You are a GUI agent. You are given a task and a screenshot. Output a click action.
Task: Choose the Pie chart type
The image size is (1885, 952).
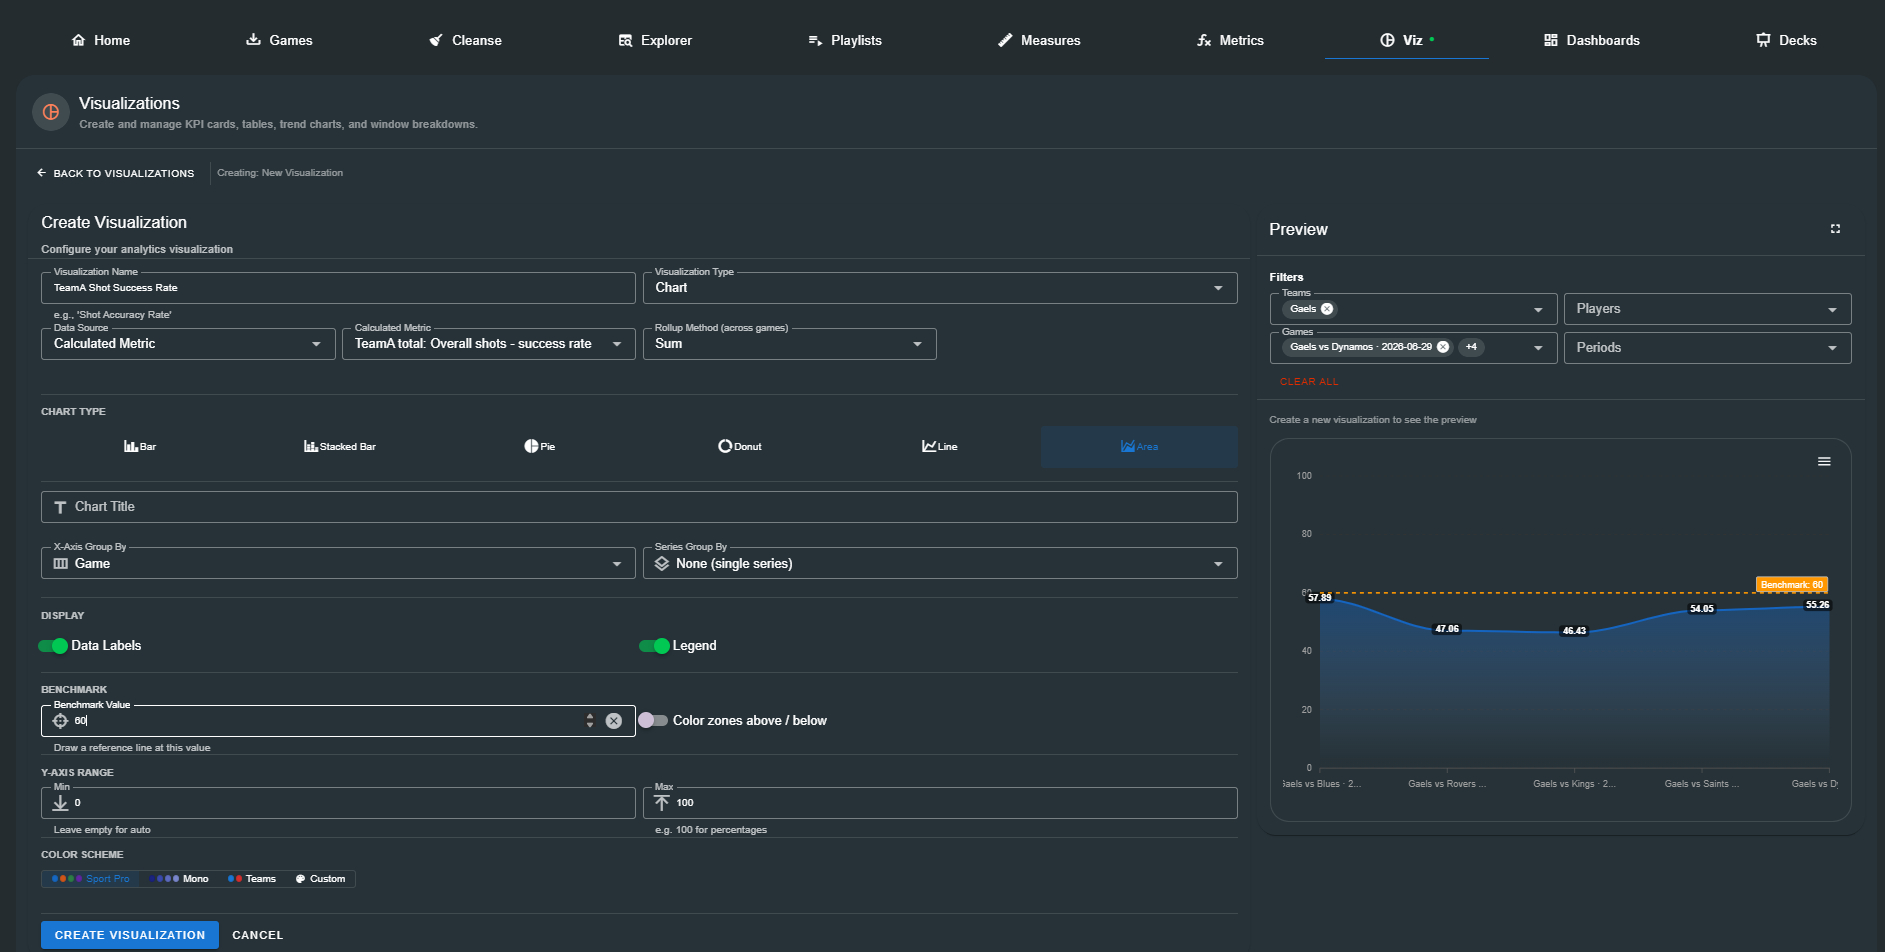click(540, 447)
